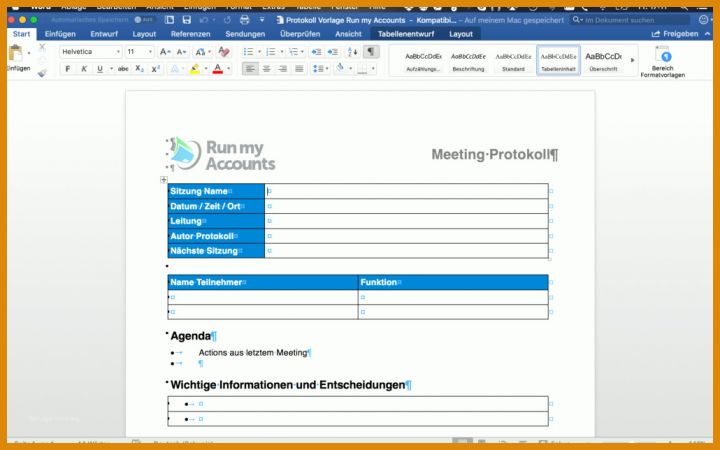Align text left
This screenshot has width=720, height=450.
click(250, 69)
